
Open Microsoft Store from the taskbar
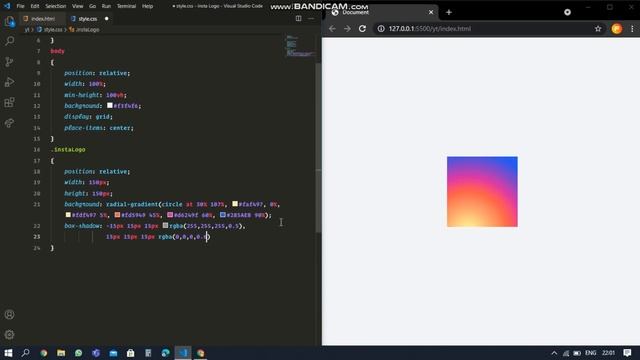coord(131,353)
